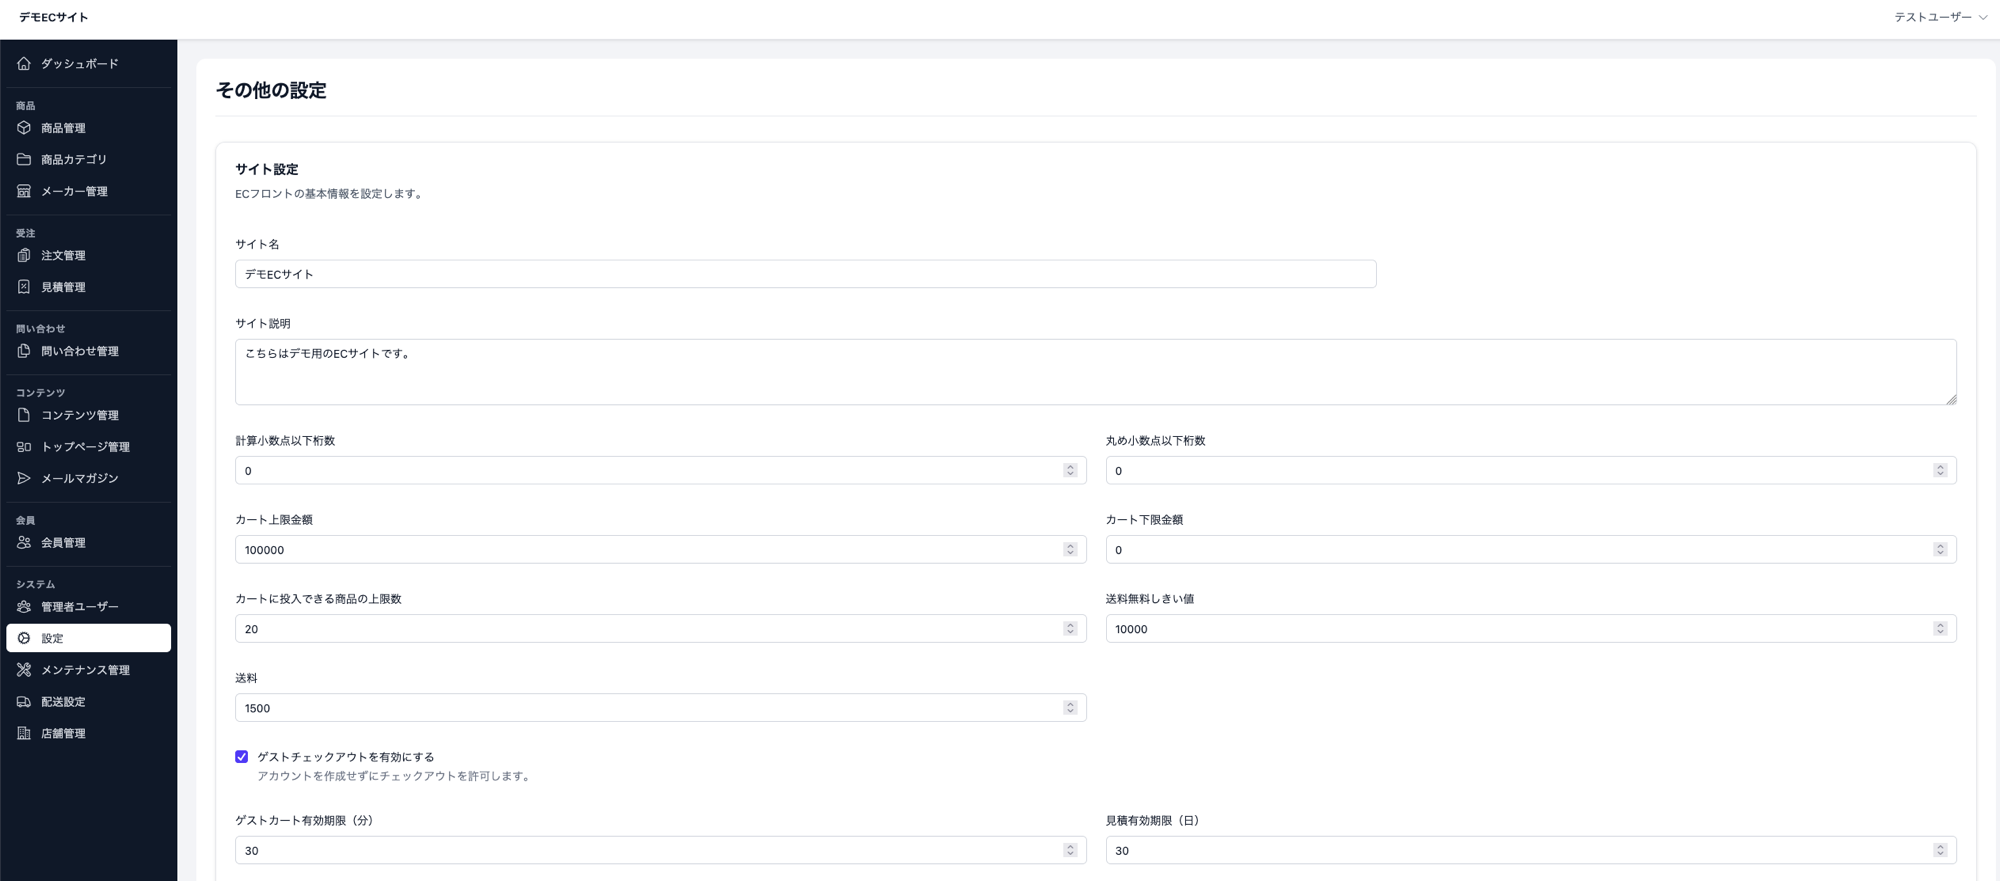Click the 配送設定 truck icon
The height and width of the screenshot is (881, 2000).
[24, 702]
